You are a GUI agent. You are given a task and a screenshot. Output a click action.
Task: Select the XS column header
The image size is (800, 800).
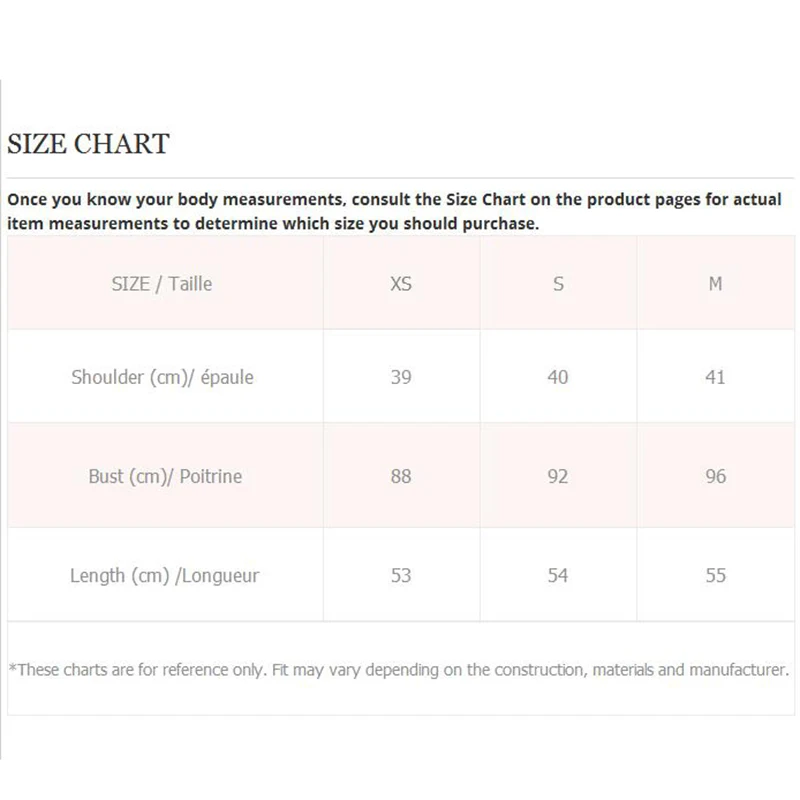pyautogui.click(x=401, y=284)
